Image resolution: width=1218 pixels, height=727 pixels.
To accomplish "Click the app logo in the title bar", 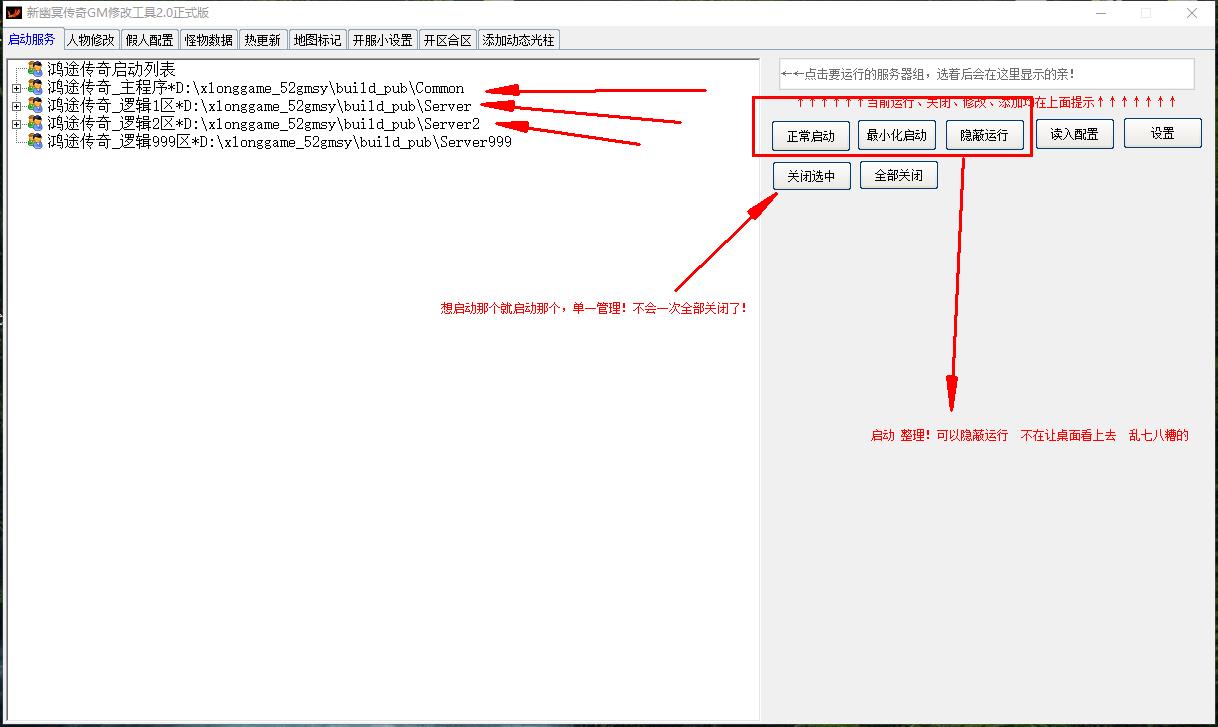I will point(14,13).
